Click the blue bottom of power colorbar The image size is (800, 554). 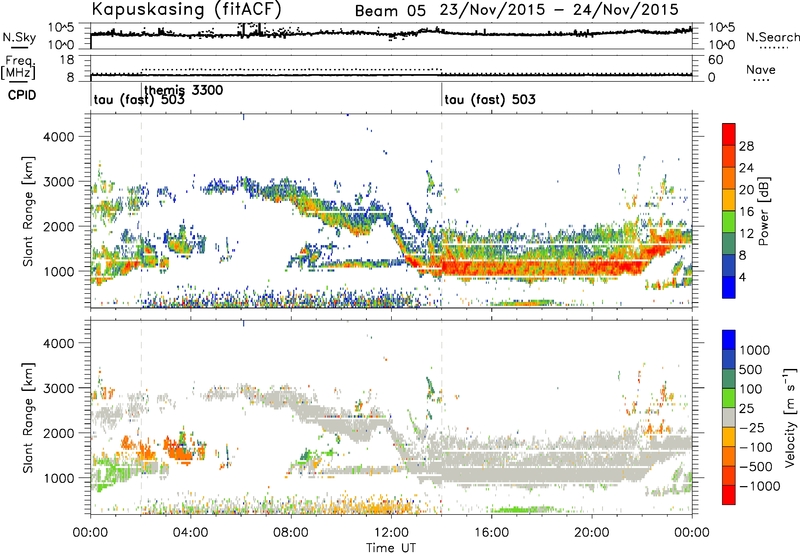pos(729,287)
